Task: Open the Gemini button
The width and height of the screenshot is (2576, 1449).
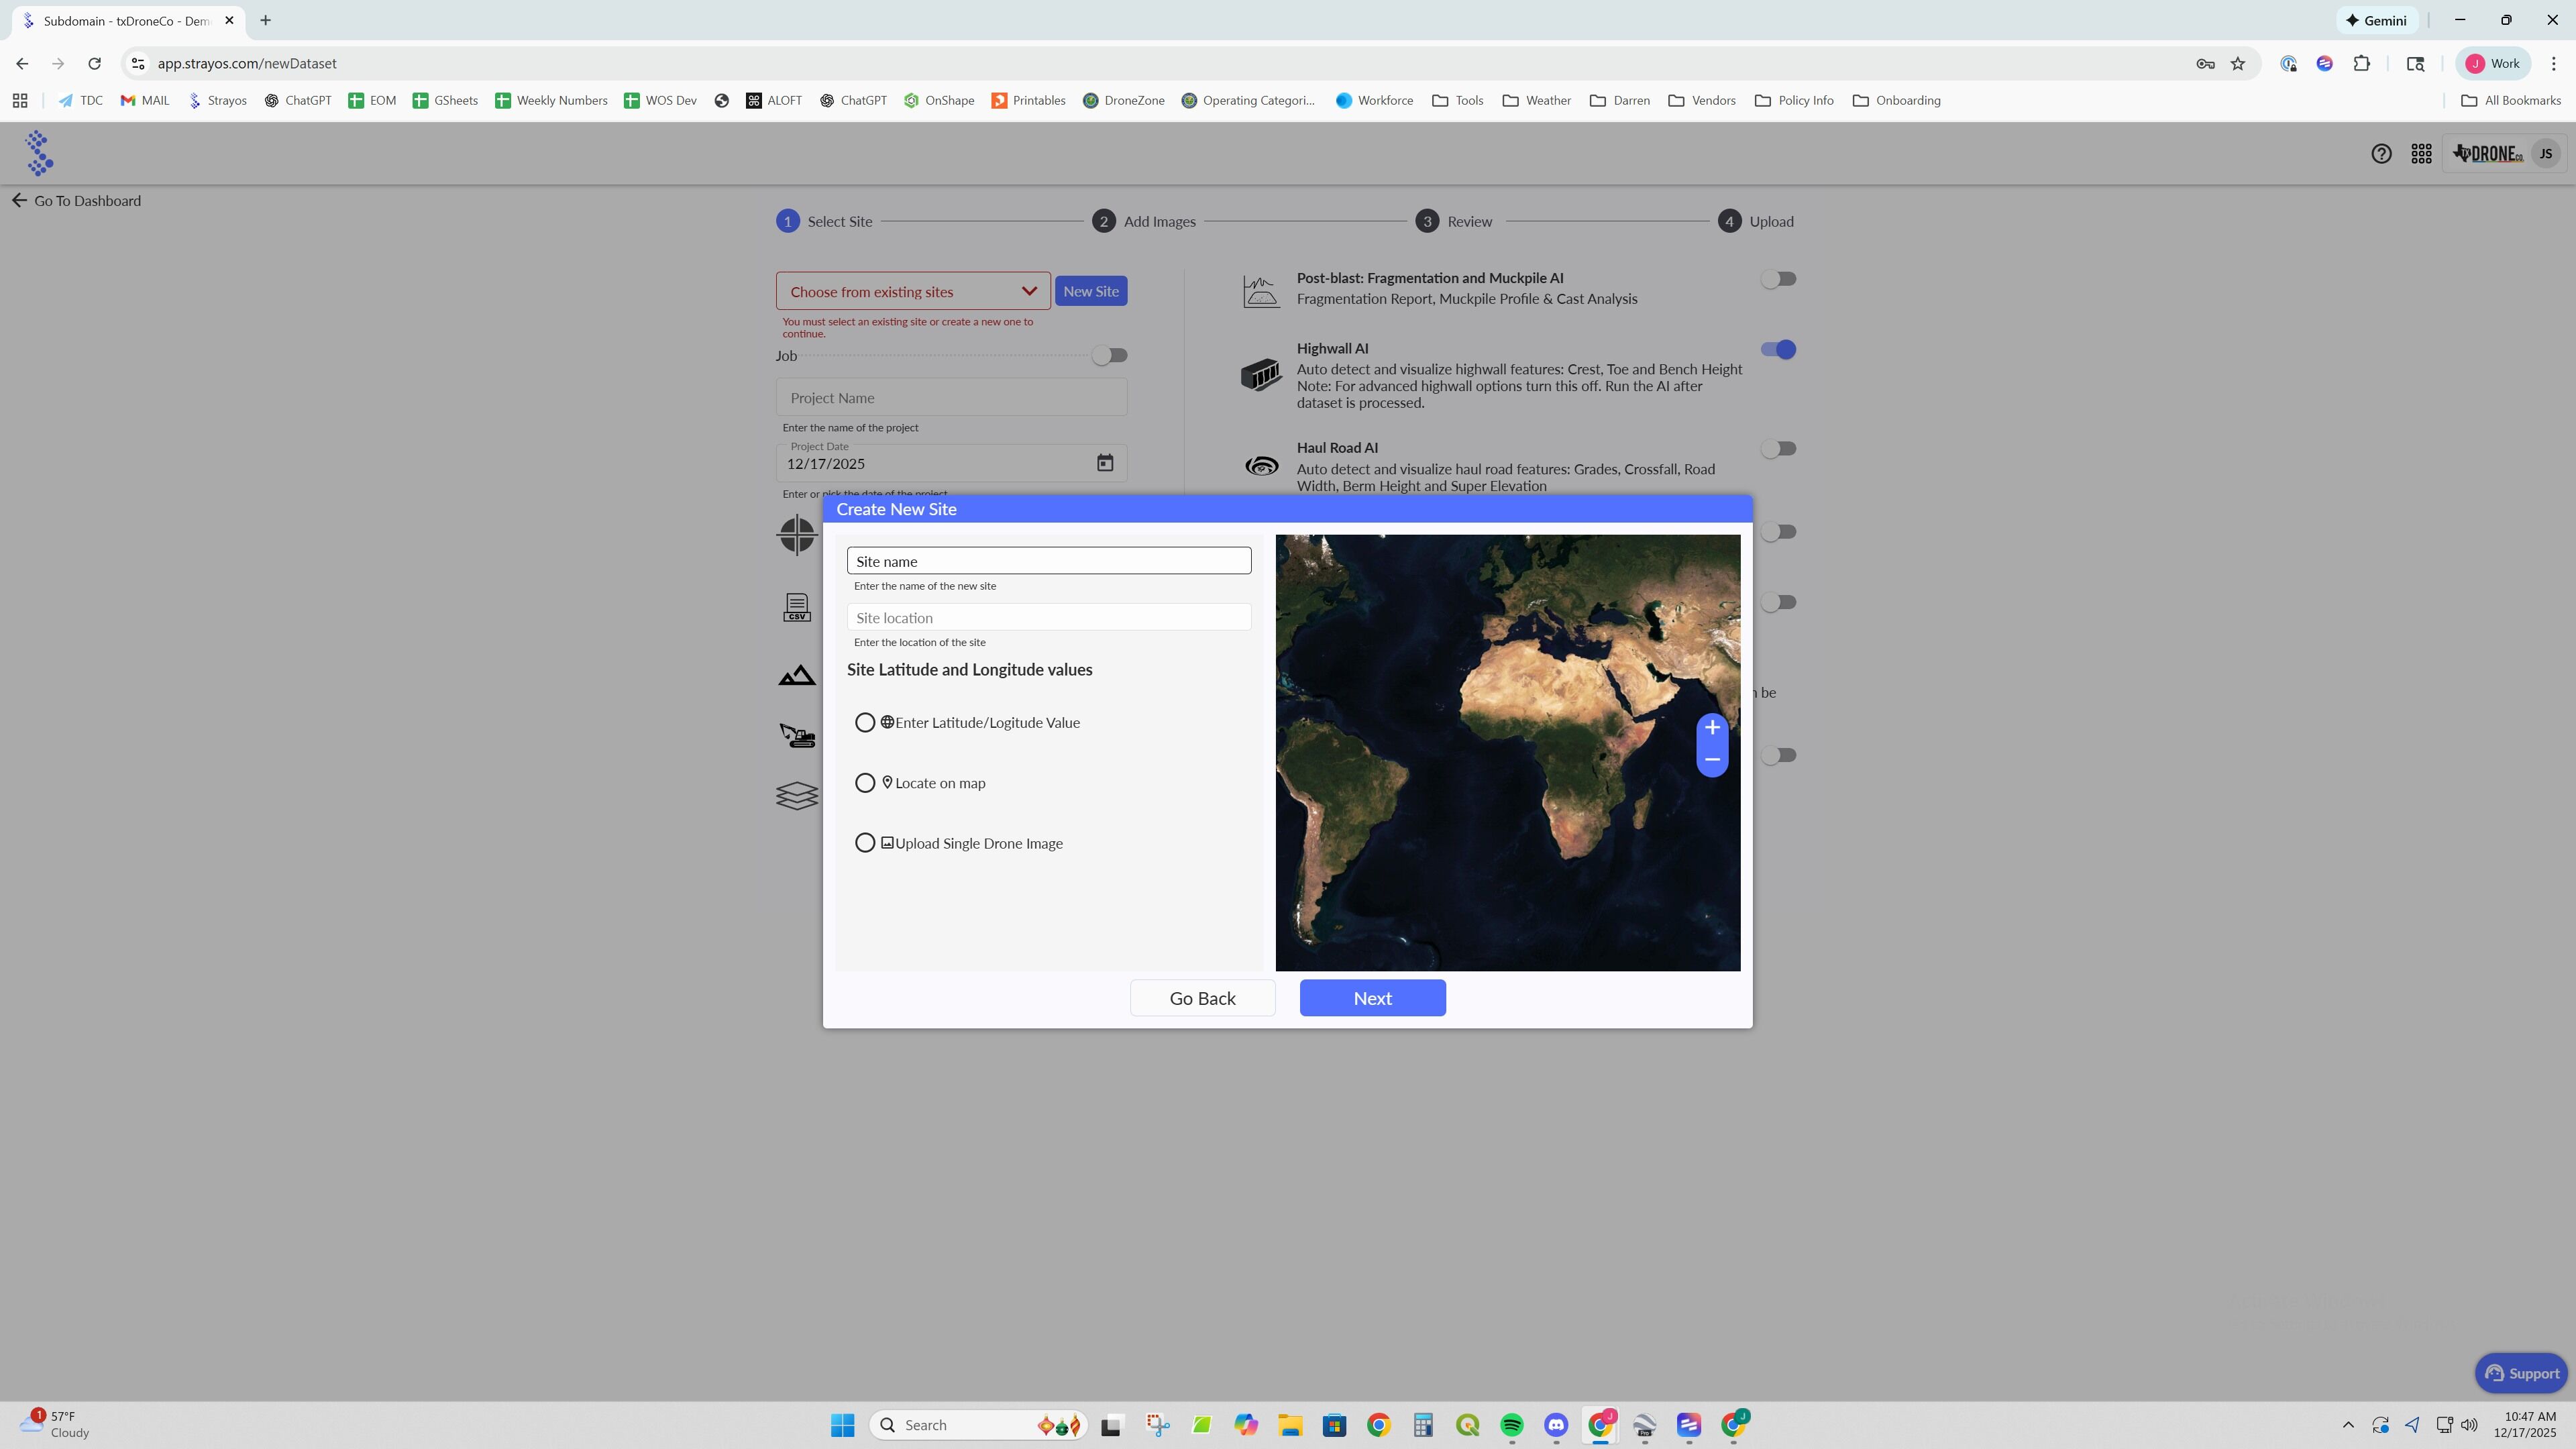Action: point(2376,20)
